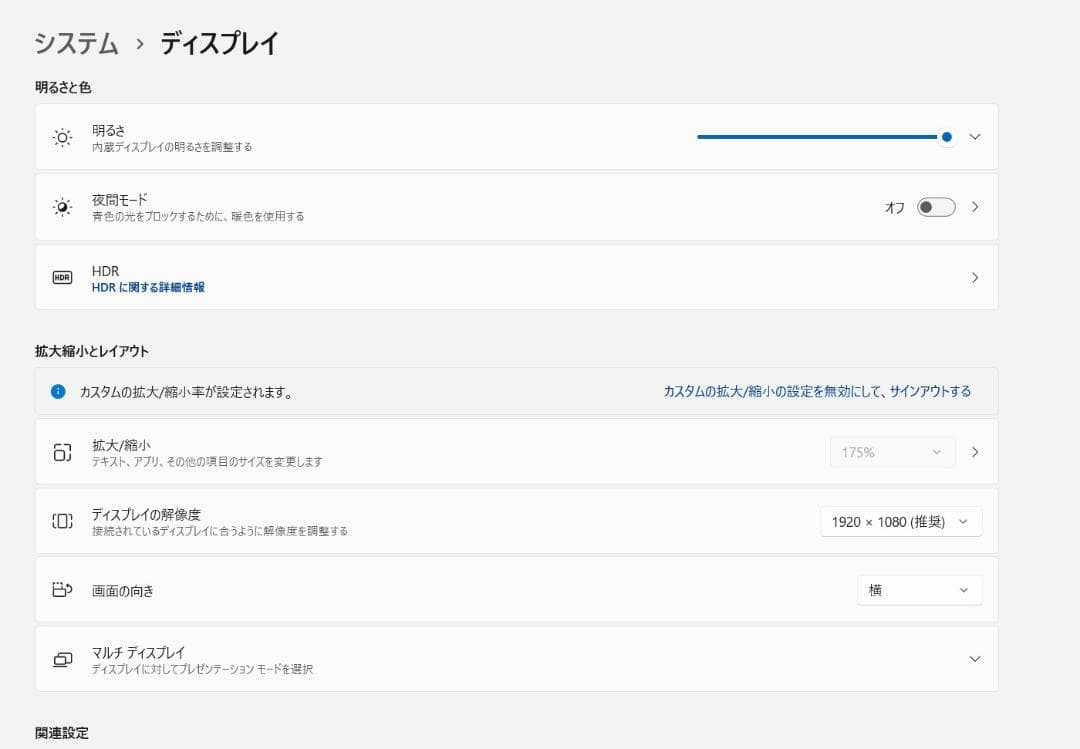Click the blue info circle icon
Screen dimensions: 1080x749
click(58, 392)
